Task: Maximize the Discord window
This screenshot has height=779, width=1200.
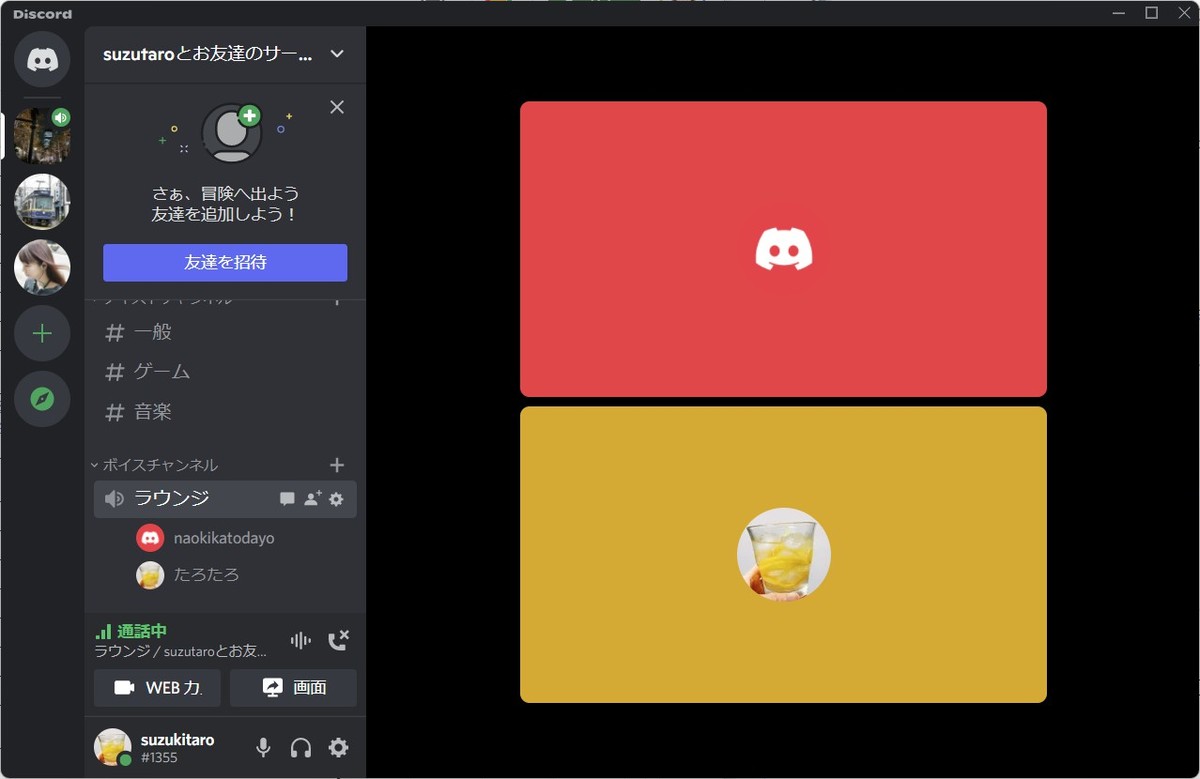Action: (x=1151, y=13)
